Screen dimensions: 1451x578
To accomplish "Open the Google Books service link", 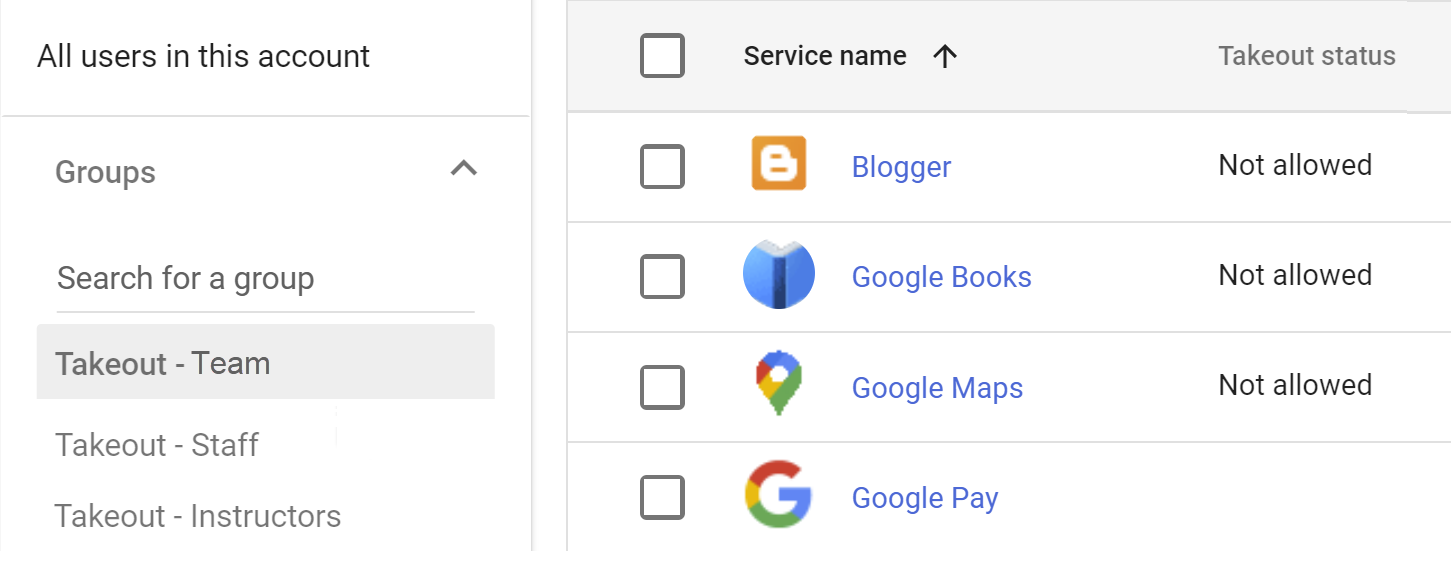I will pyautogui.click(x=941, y=277).
